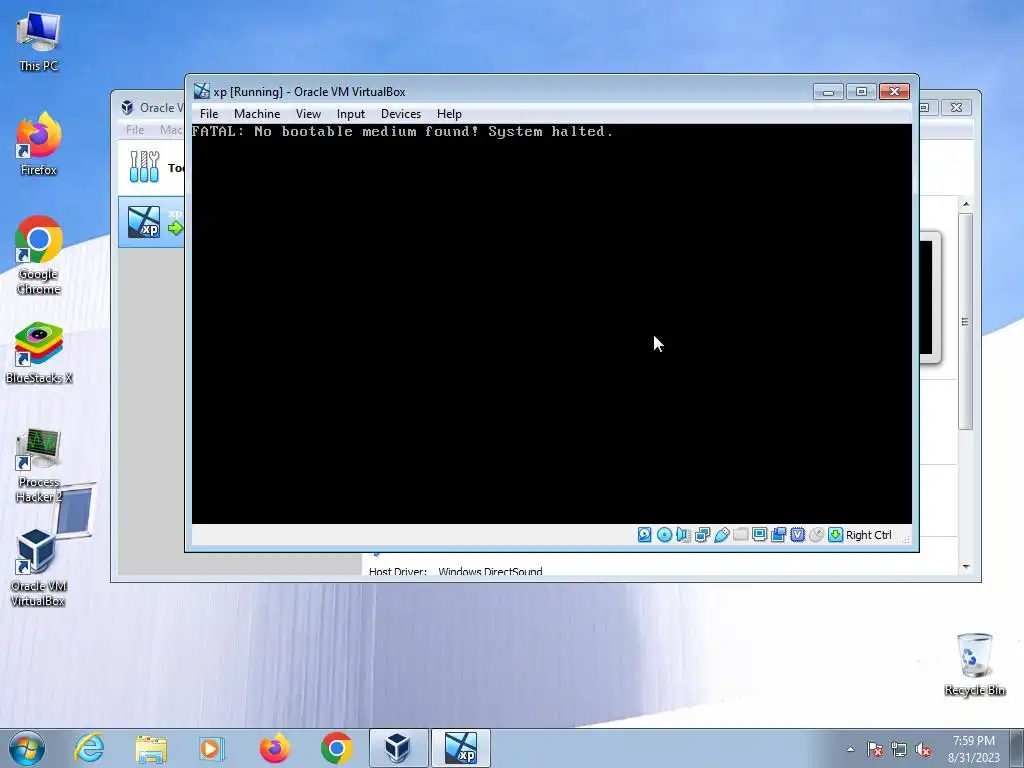Click the network adapters status icon

(x=703, y=535)
